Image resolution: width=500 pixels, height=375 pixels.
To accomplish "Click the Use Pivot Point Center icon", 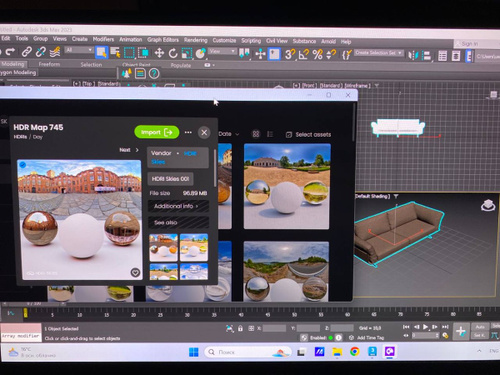I will [244, 53].
